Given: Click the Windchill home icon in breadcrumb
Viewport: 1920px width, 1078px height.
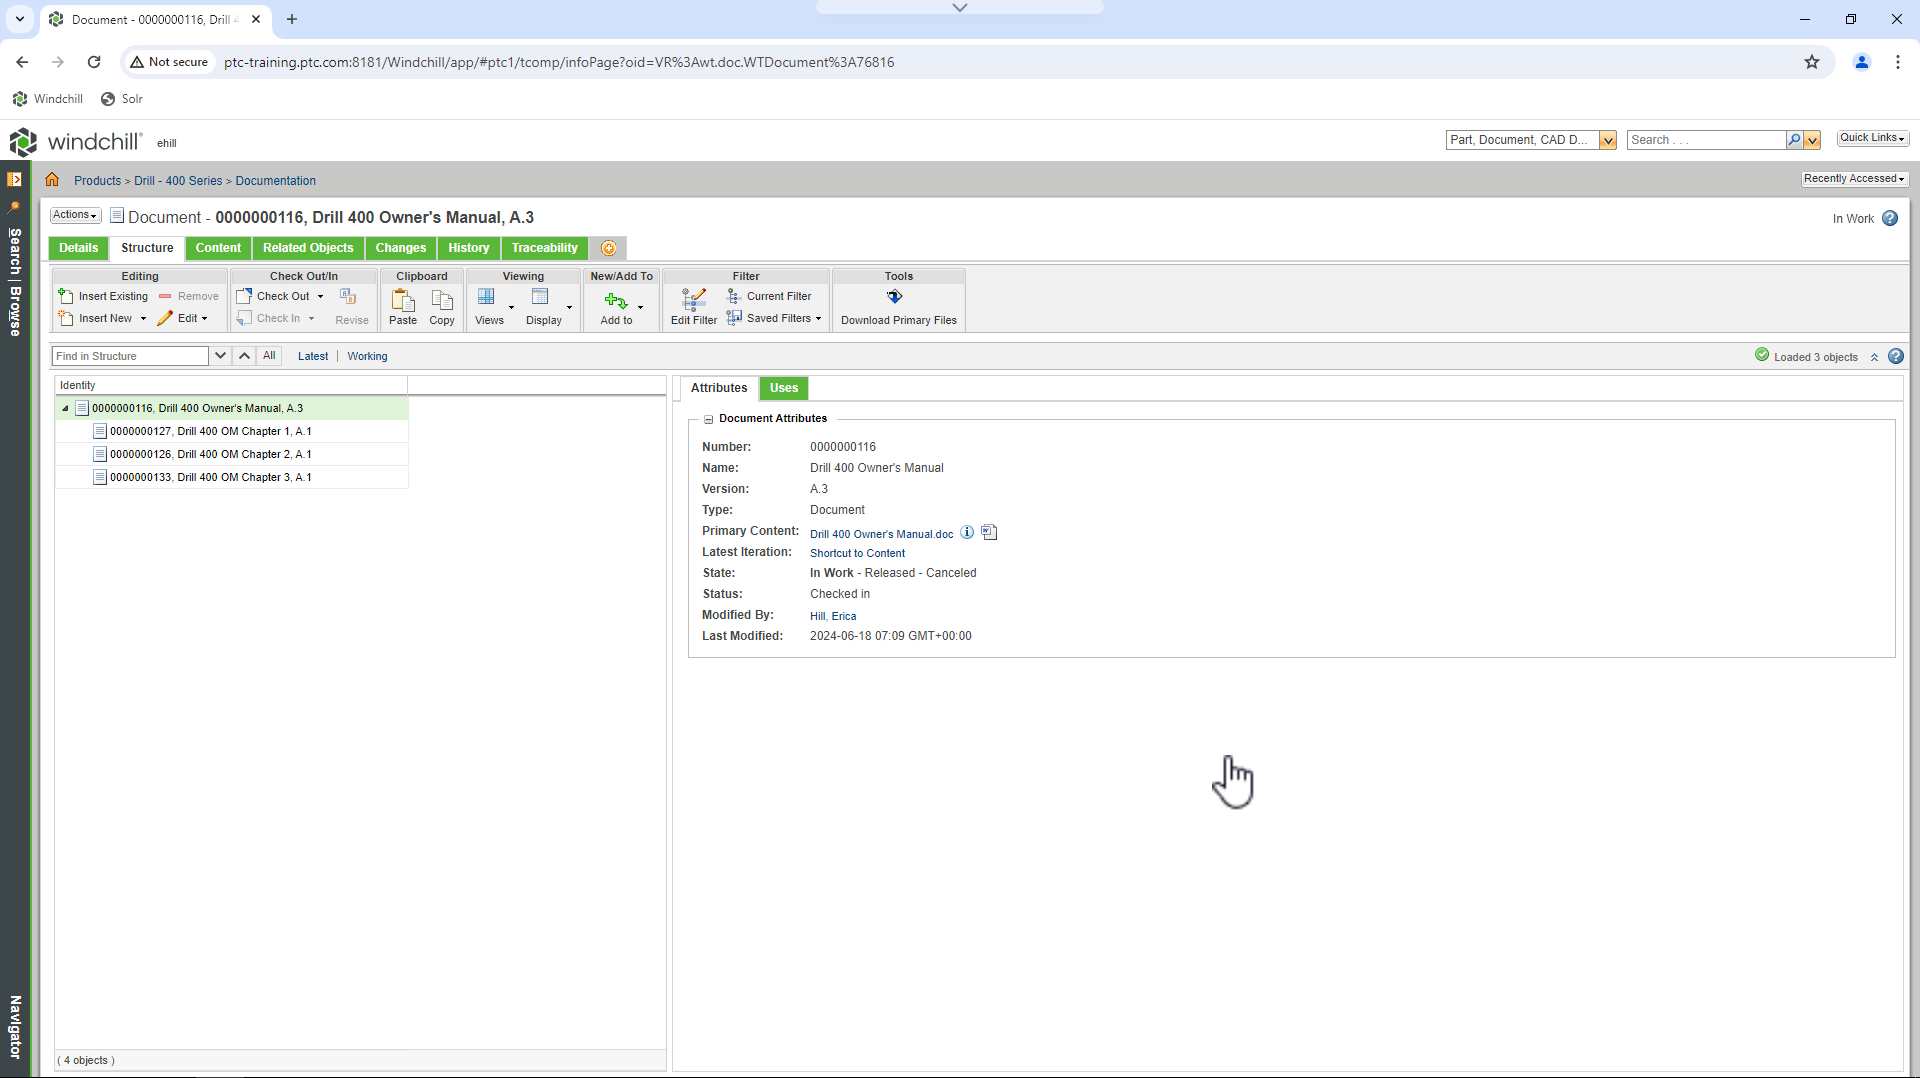Looking at the screenshot, I should (52, 180).
